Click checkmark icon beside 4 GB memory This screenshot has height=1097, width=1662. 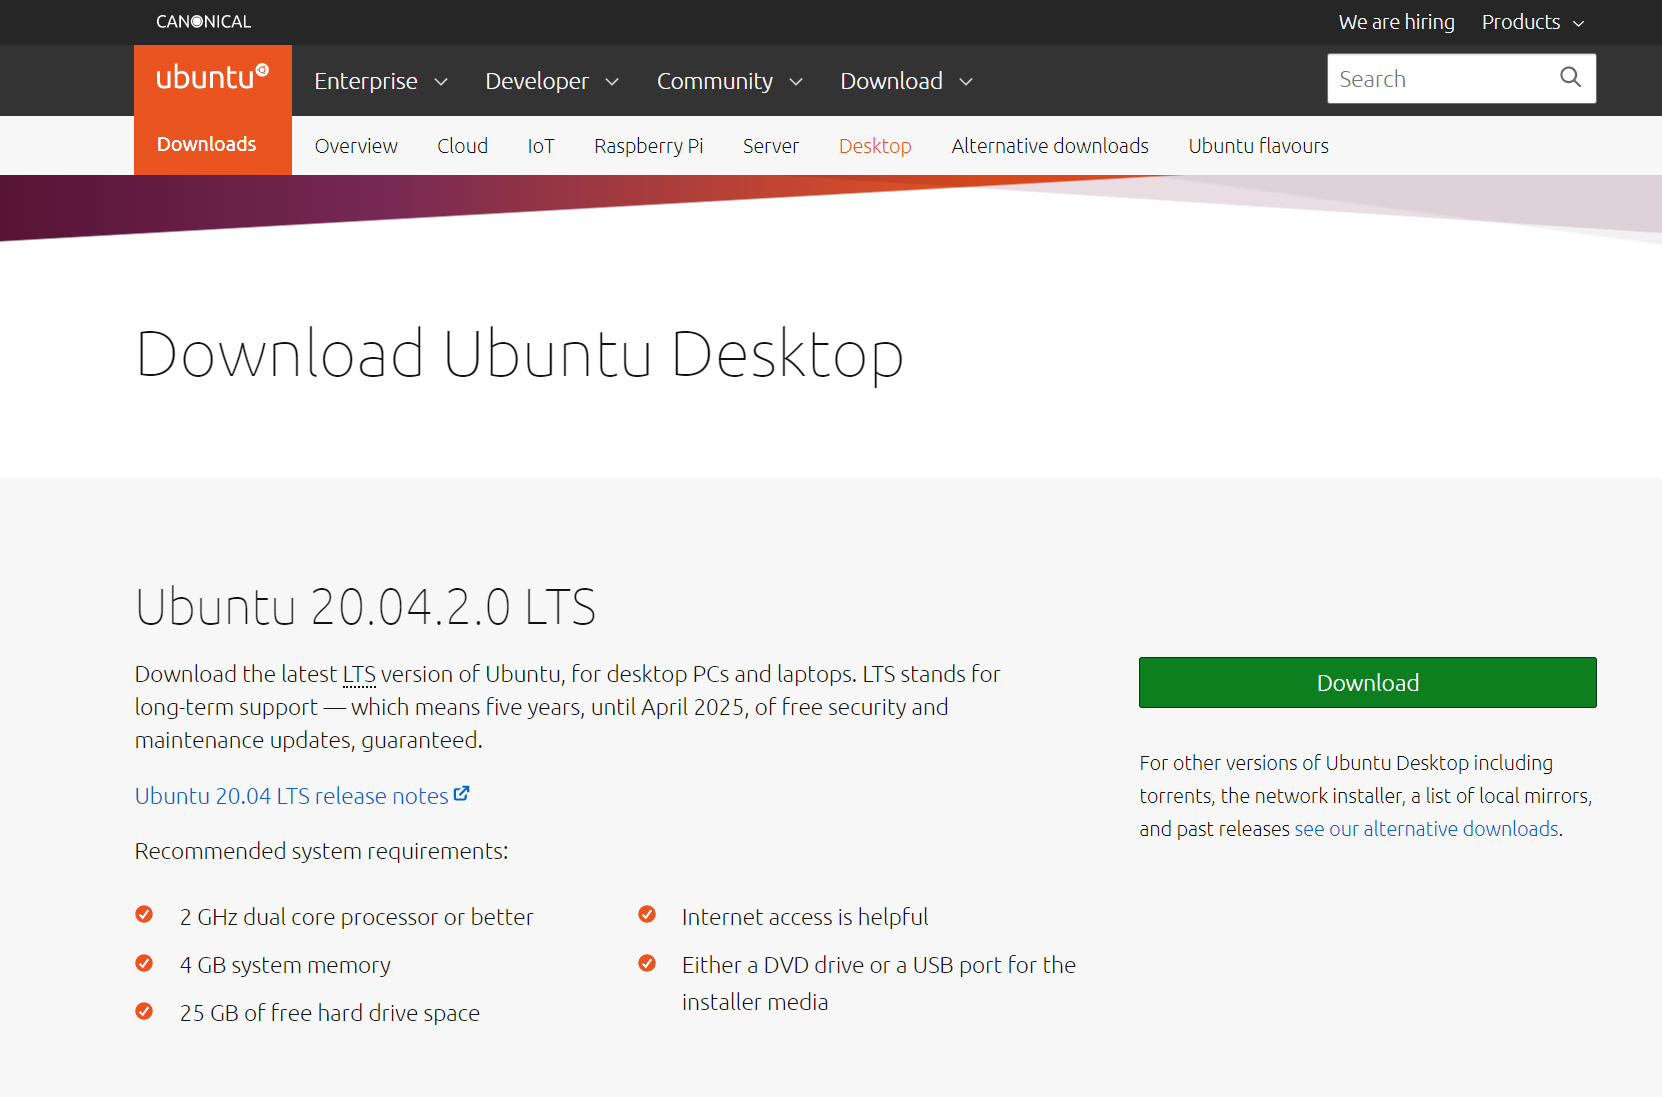144,962
